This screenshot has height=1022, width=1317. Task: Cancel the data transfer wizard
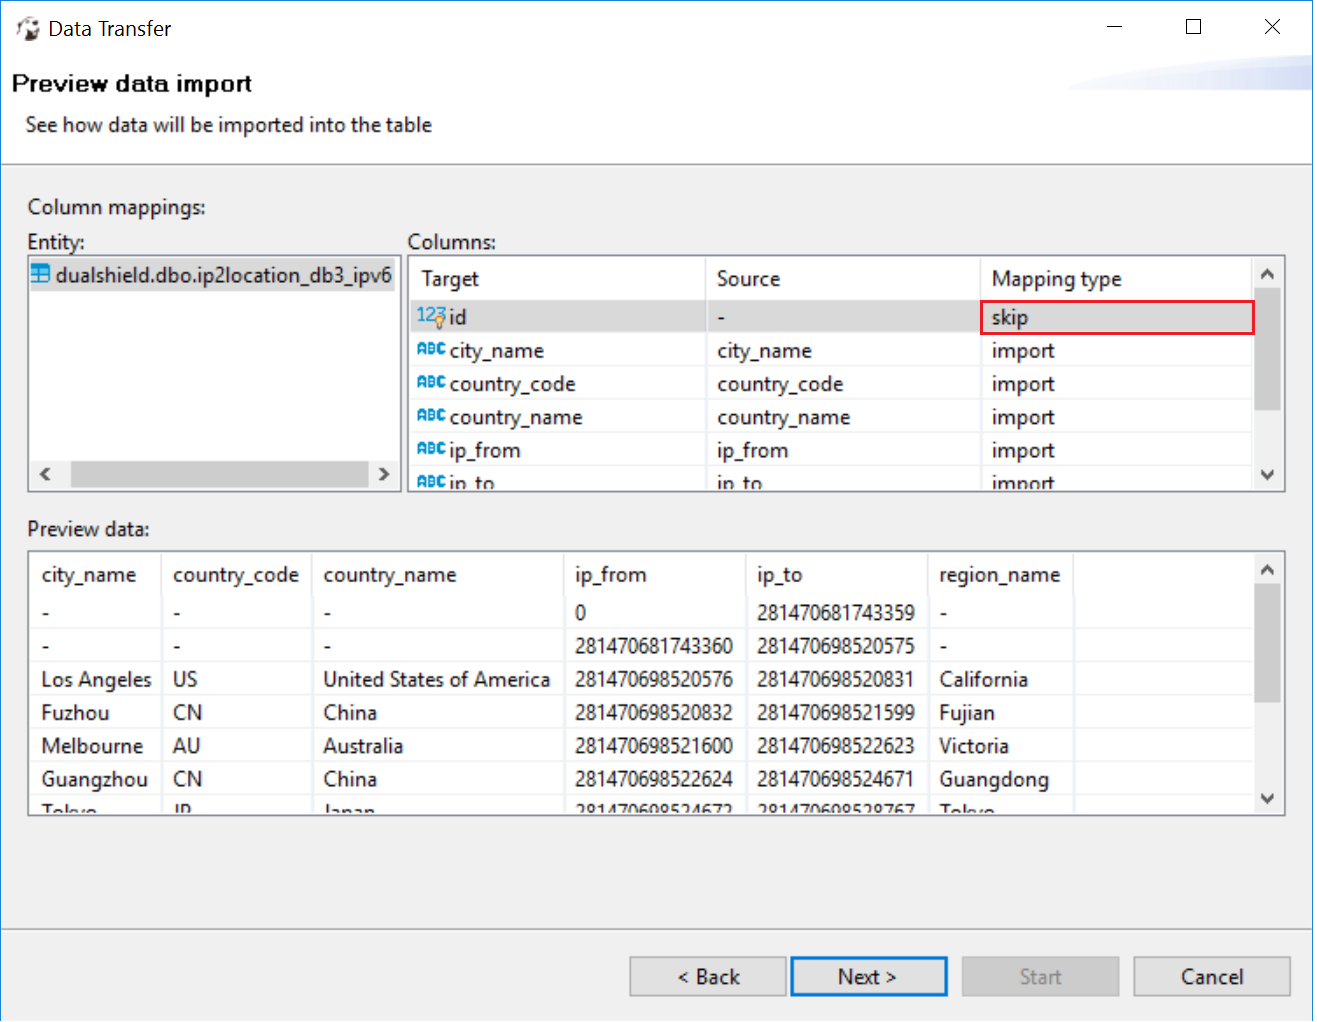point(1211,977)
